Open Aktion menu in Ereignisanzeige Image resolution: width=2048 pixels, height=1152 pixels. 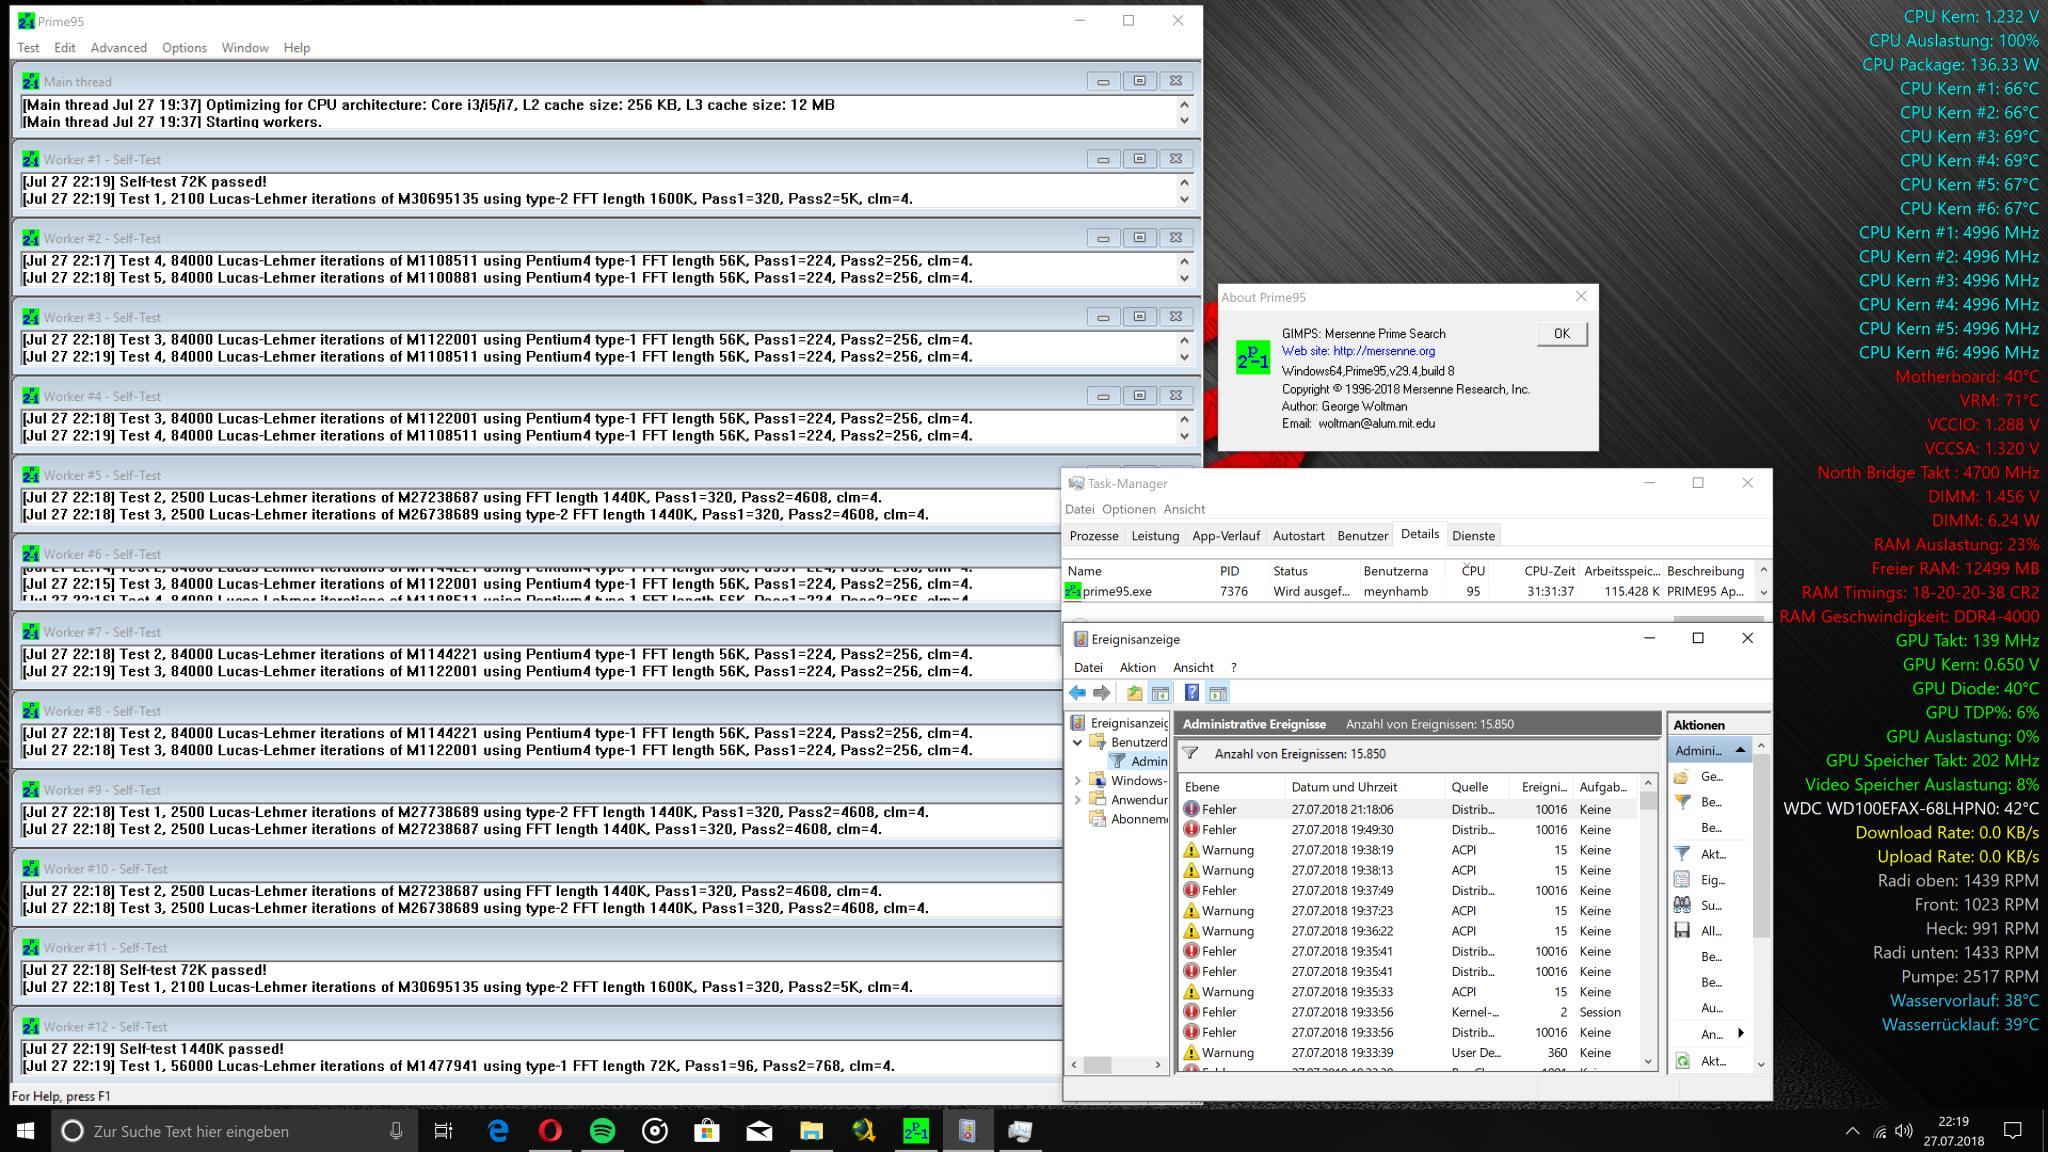[1137, 667]
